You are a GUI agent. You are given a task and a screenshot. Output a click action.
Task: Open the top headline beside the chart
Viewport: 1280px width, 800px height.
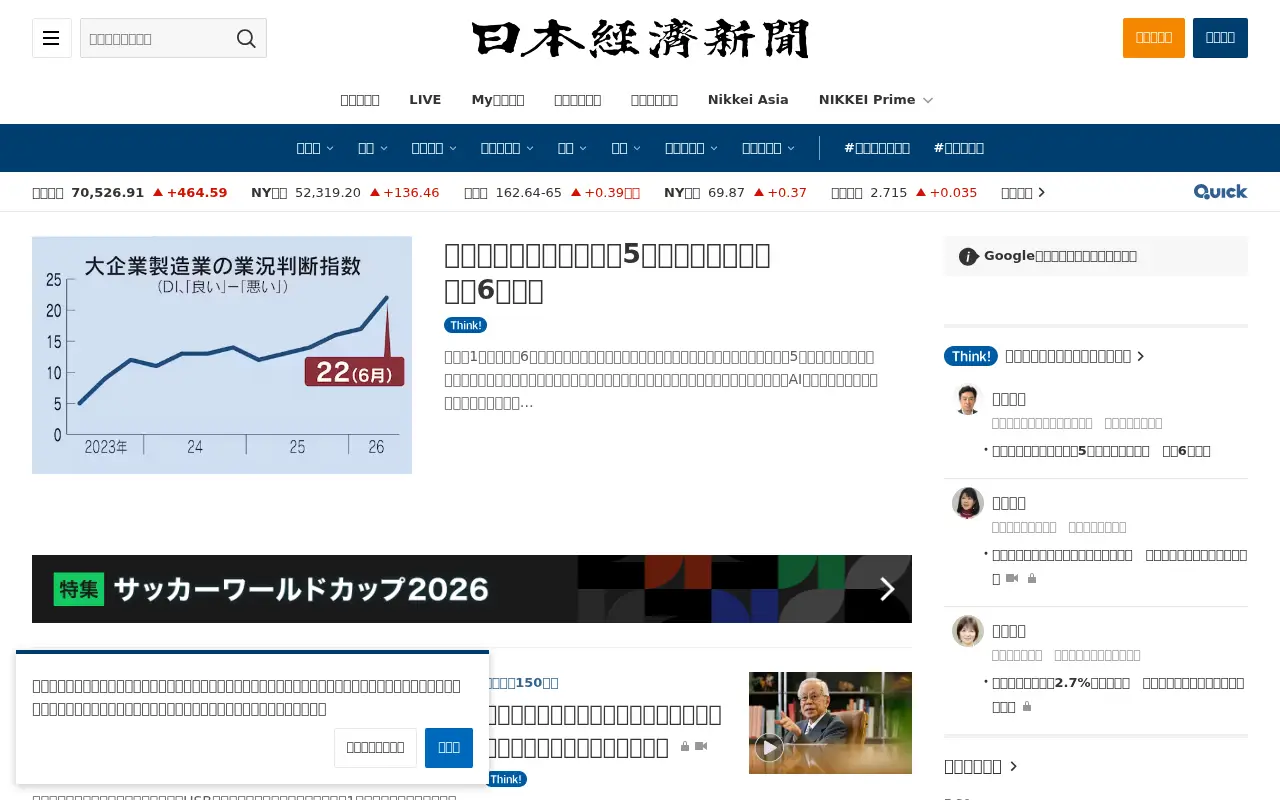pyautogui.click(x=607, y=272)
